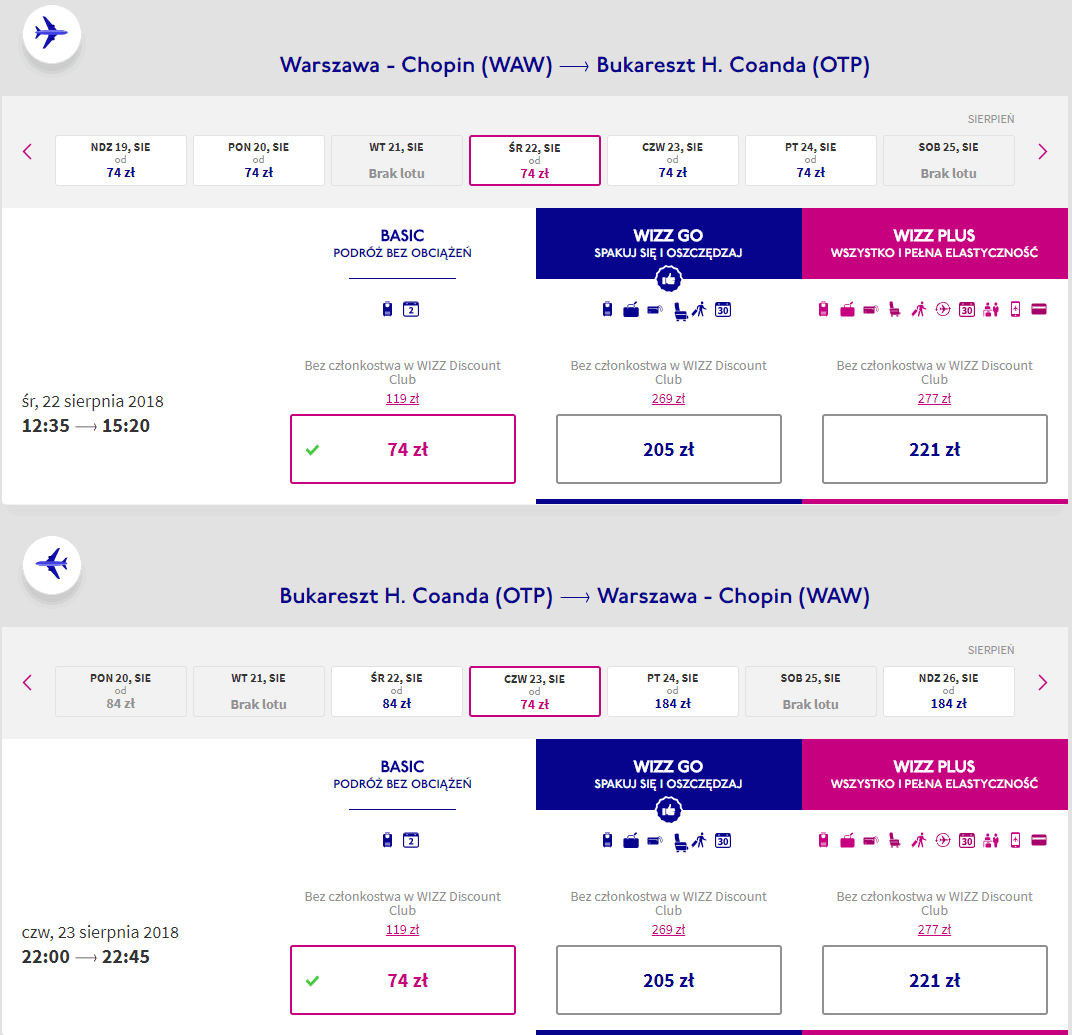Click the pink credit card icon under return WIZZ PLUS
This screenshot has height=1035, width=1072.
point(1039,841)
